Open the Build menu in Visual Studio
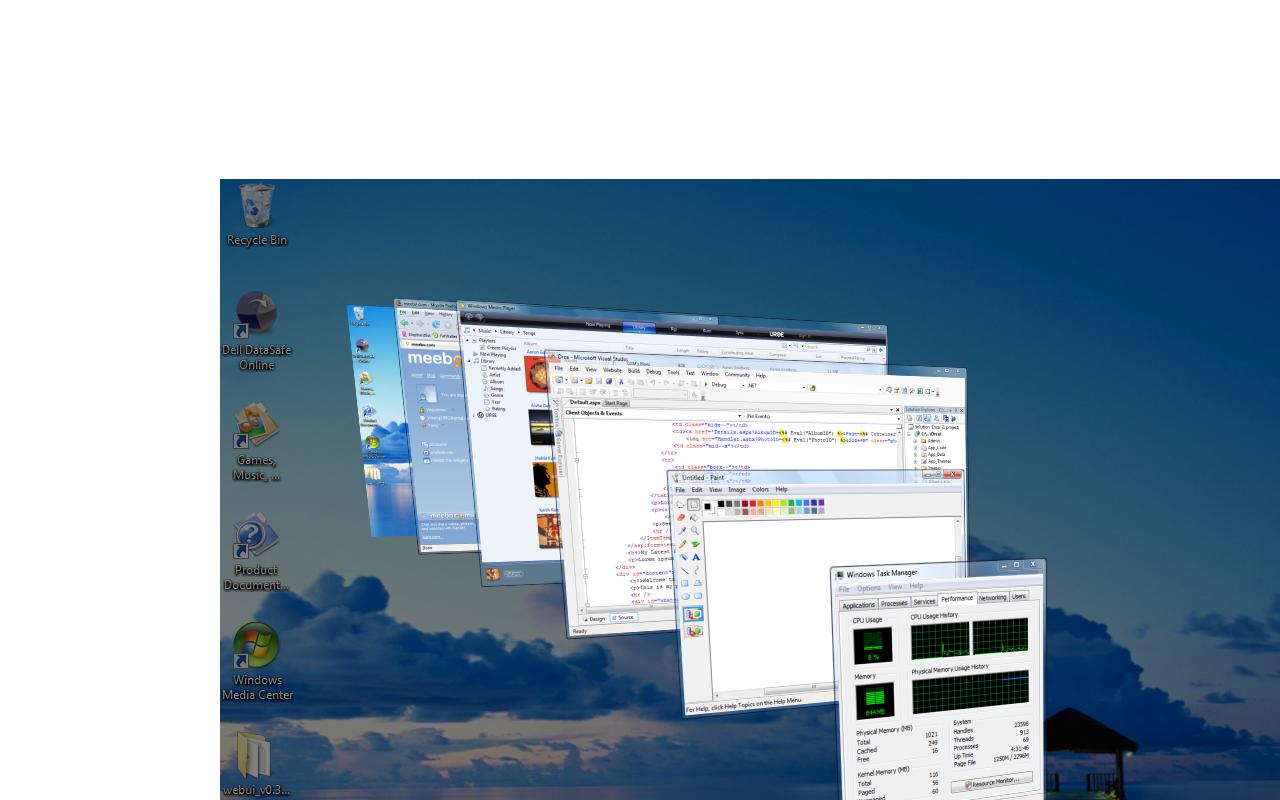1280x800 pixels. click(634, 371)
